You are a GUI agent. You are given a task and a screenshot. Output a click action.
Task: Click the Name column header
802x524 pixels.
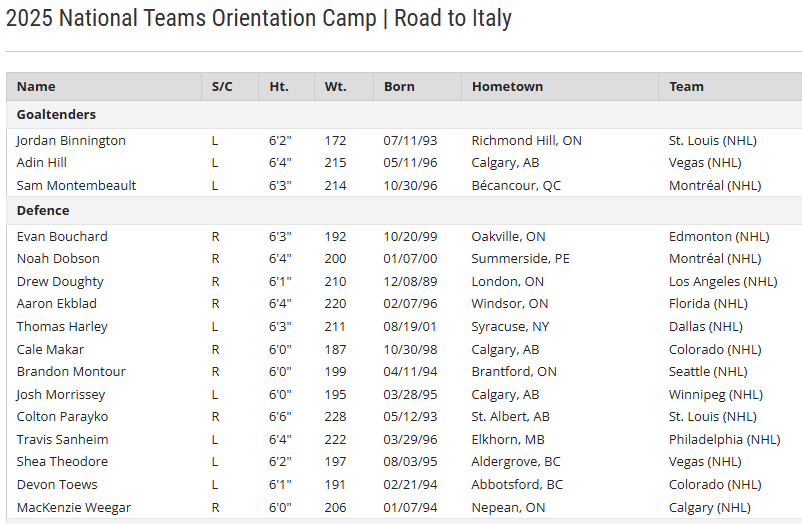36,87
